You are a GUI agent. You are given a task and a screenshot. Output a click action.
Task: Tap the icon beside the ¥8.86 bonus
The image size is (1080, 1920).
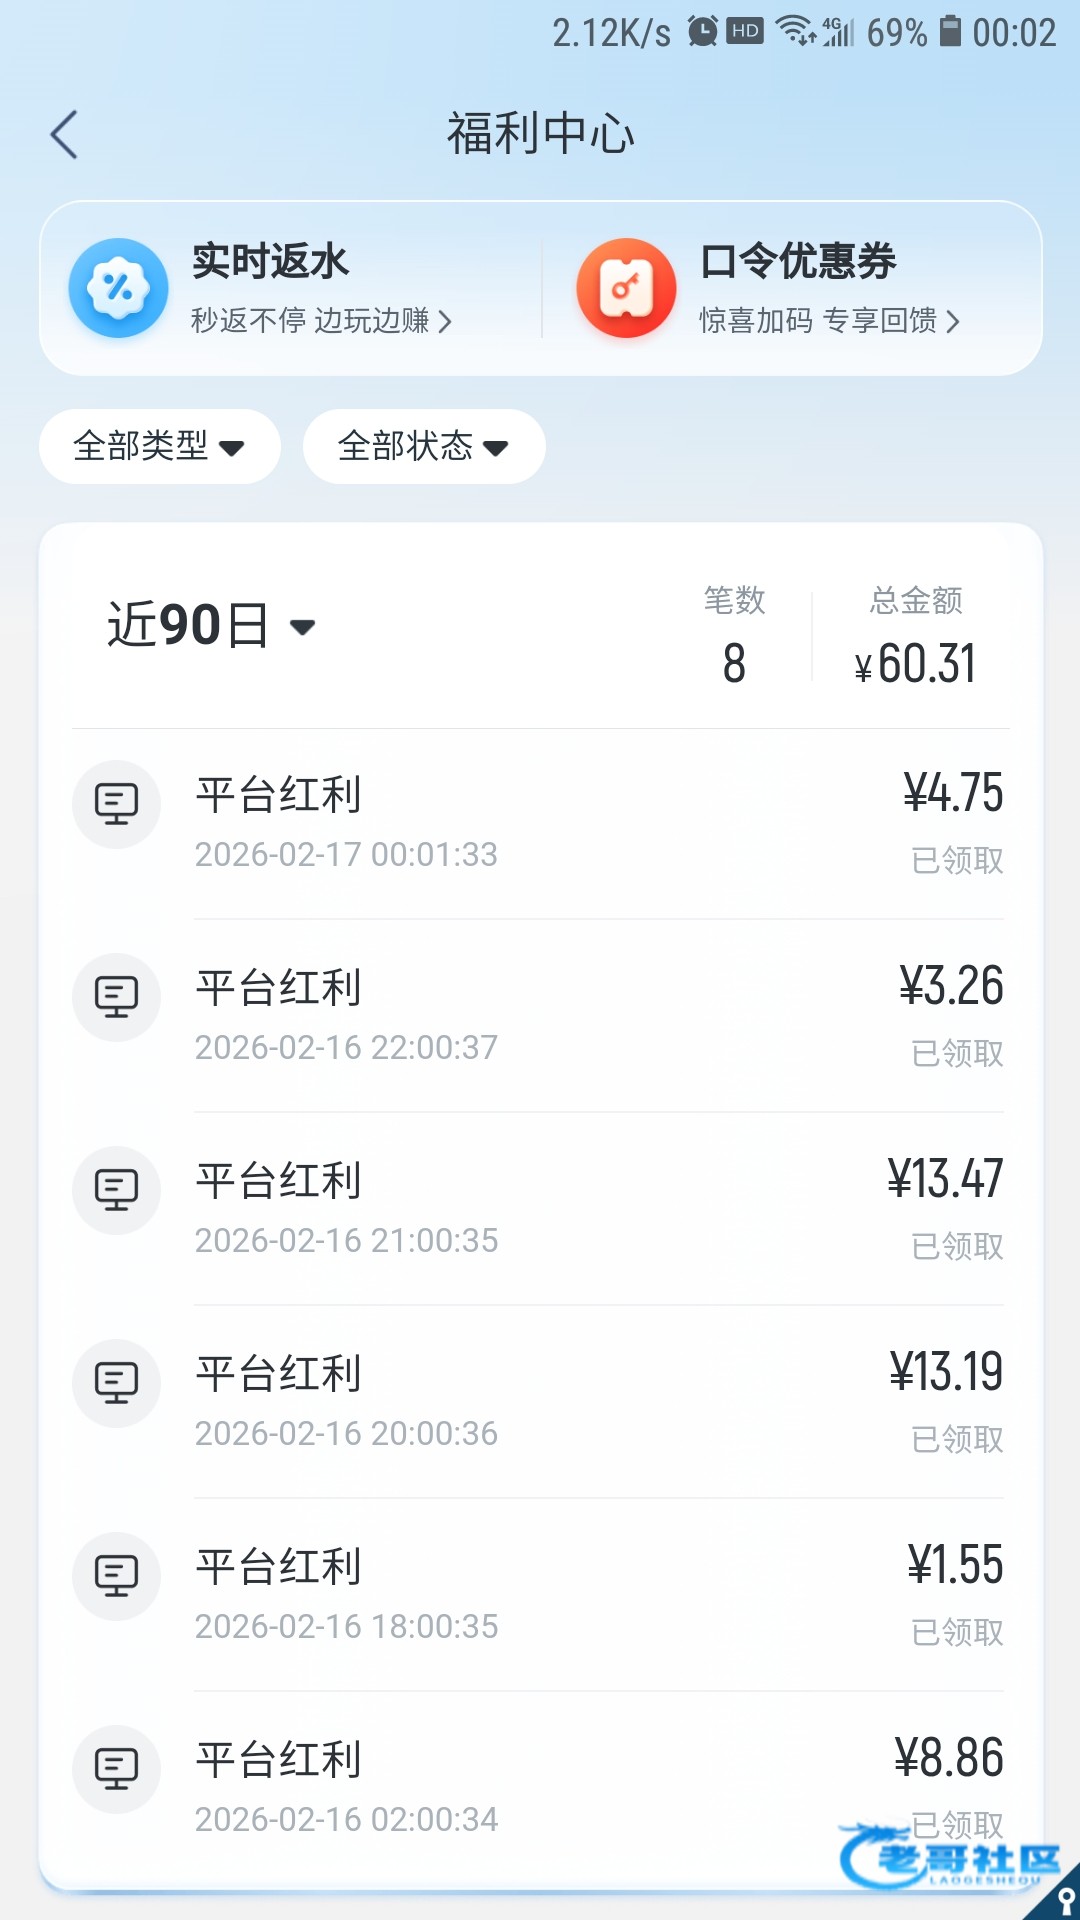[x=116, y=1769]
